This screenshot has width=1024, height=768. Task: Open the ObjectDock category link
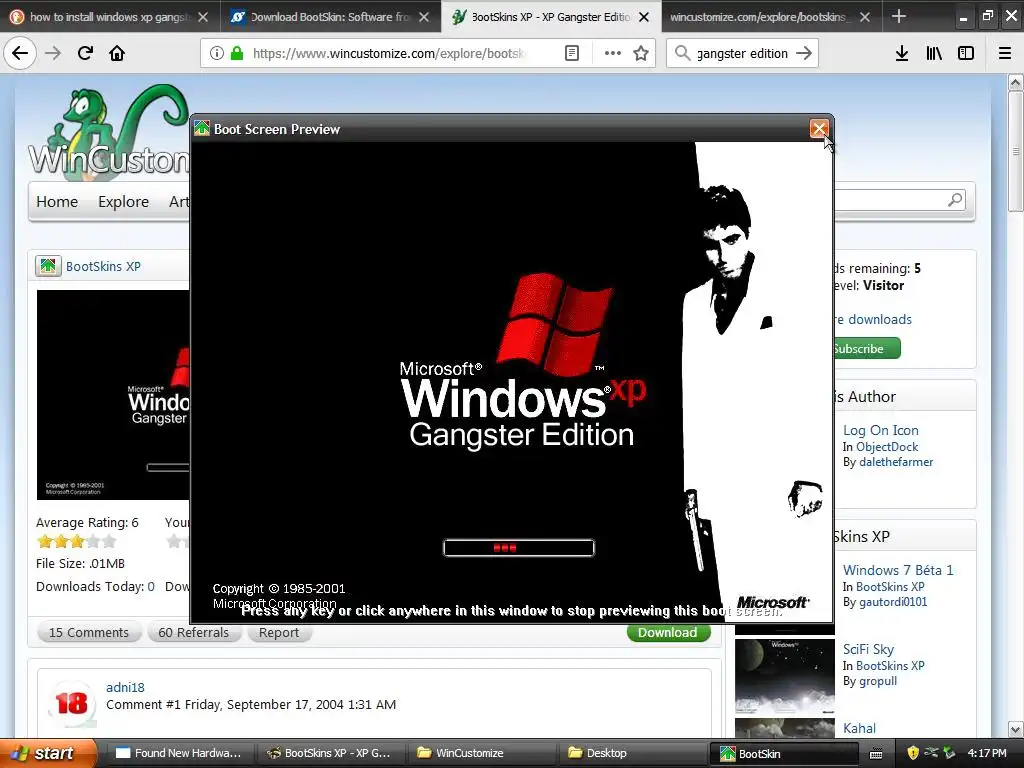887,447
